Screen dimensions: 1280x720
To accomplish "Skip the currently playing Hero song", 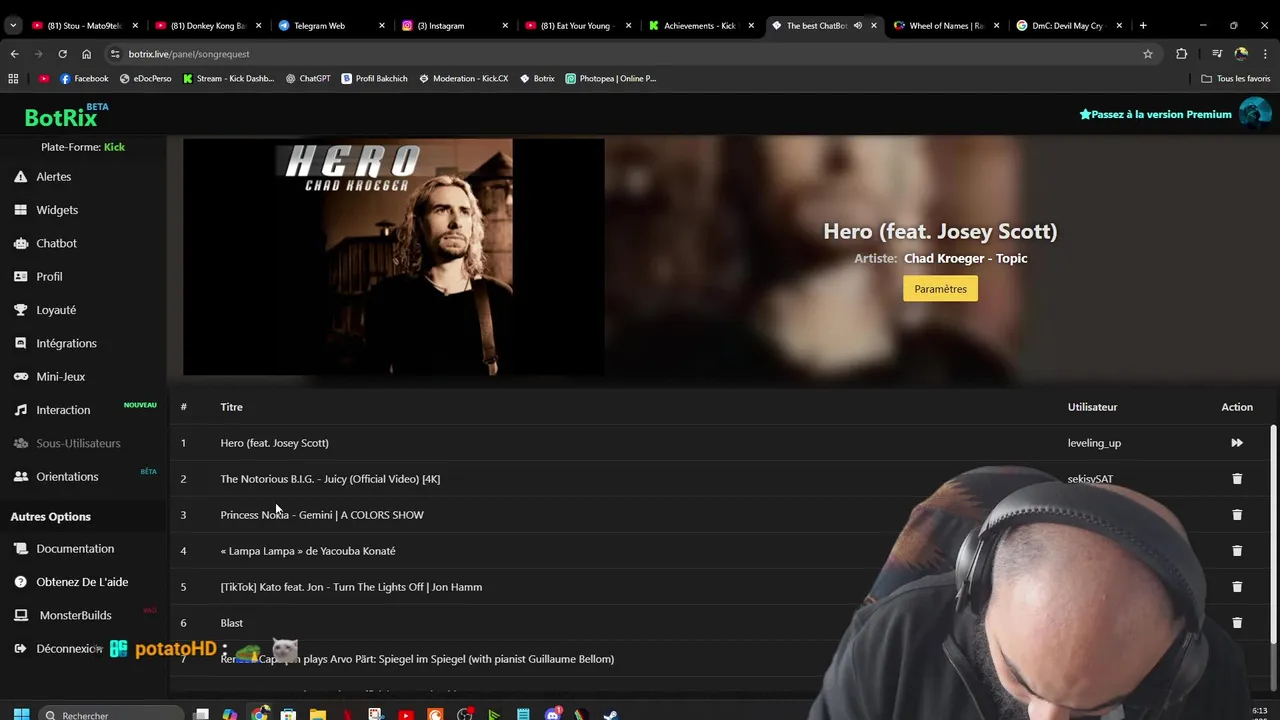I will tap(1237, 443).
